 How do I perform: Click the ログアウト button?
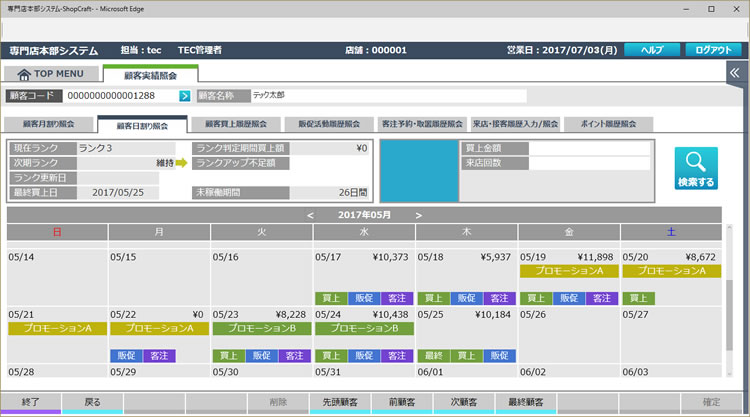[712, 50]
